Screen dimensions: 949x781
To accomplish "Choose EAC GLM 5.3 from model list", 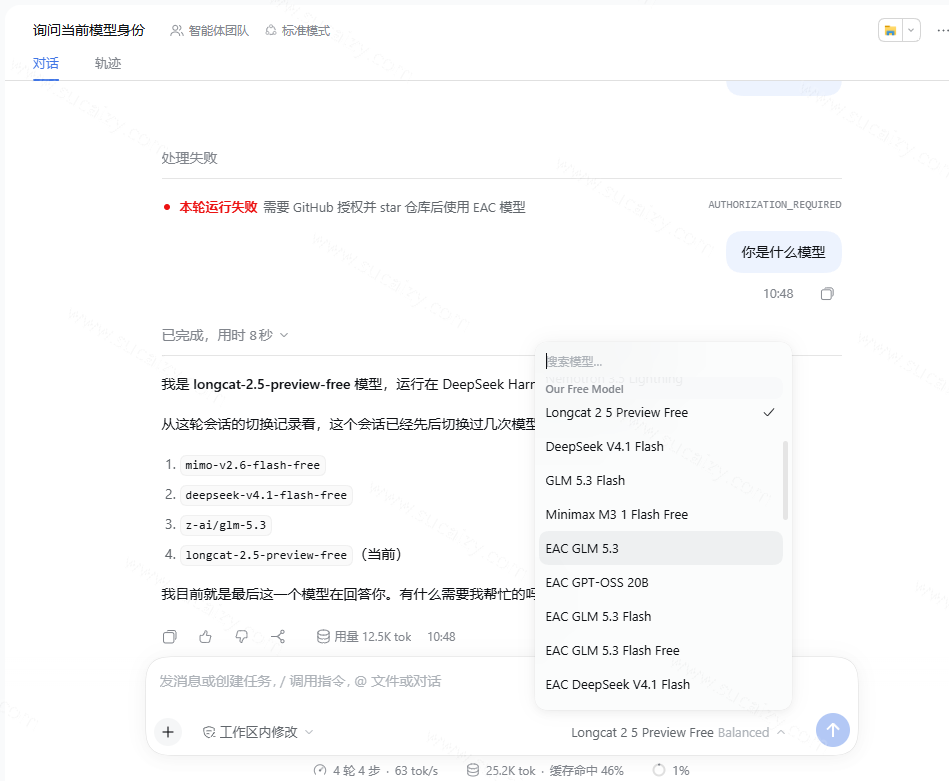I will click(660, 549).
